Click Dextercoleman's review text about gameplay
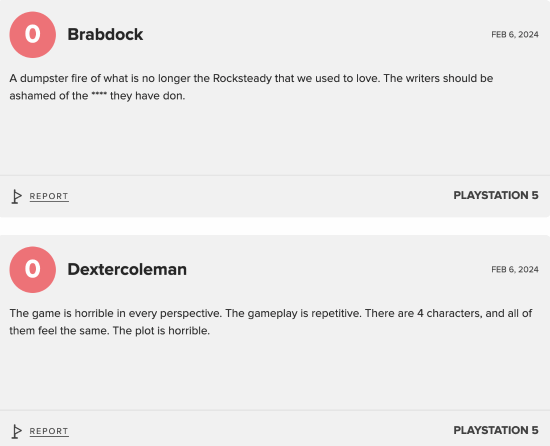 [271, 322]
